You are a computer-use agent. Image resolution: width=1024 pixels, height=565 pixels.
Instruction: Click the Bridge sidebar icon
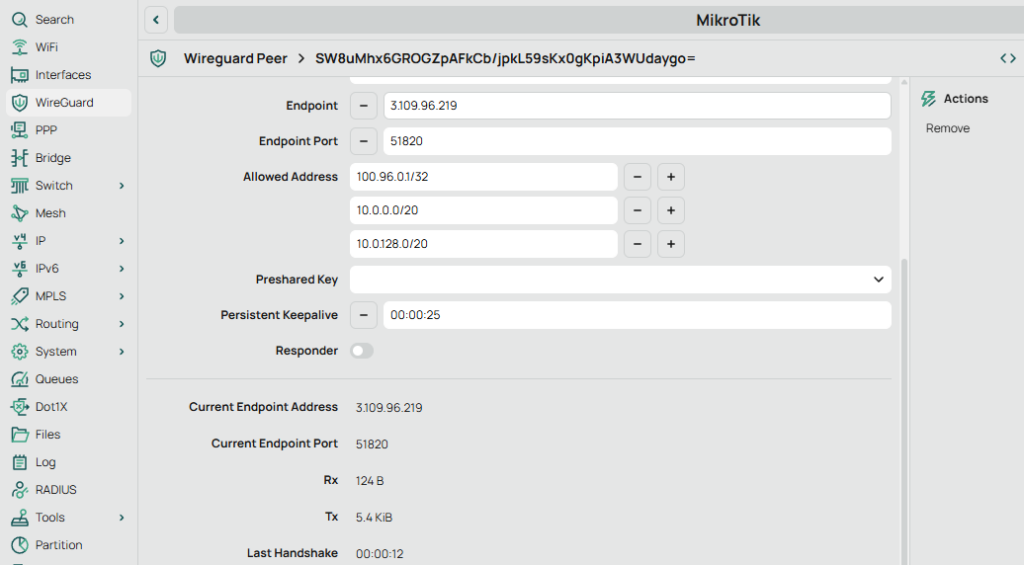click(x=19, y=158)
